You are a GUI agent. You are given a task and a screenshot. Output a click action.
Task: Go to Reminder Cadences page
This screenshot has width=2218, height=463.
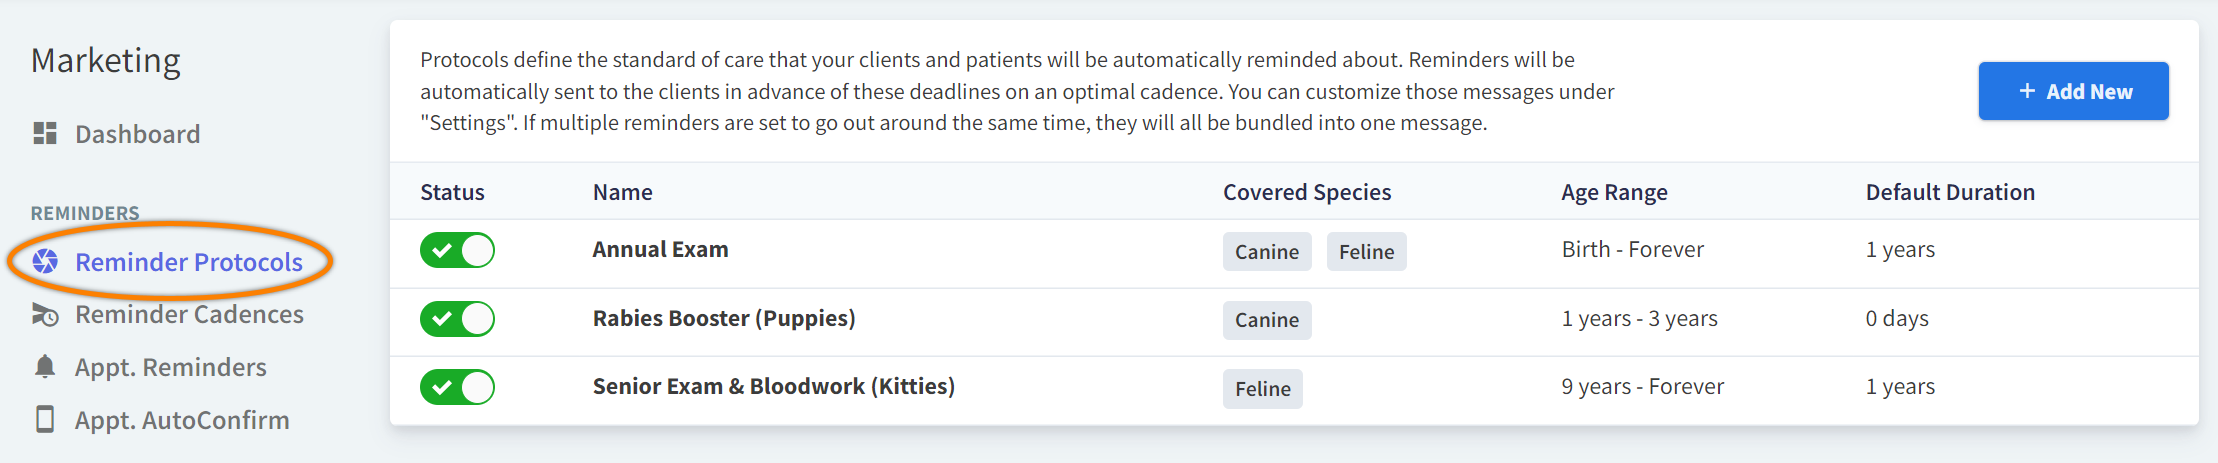(x=189, y=315)
